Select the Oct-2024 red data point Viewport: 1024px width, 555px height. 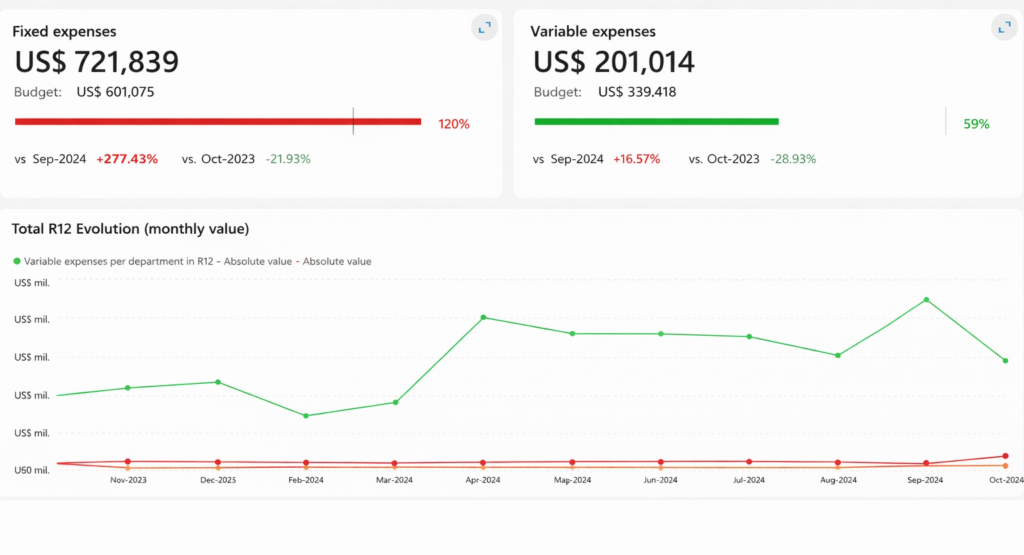click(1005, 456)
